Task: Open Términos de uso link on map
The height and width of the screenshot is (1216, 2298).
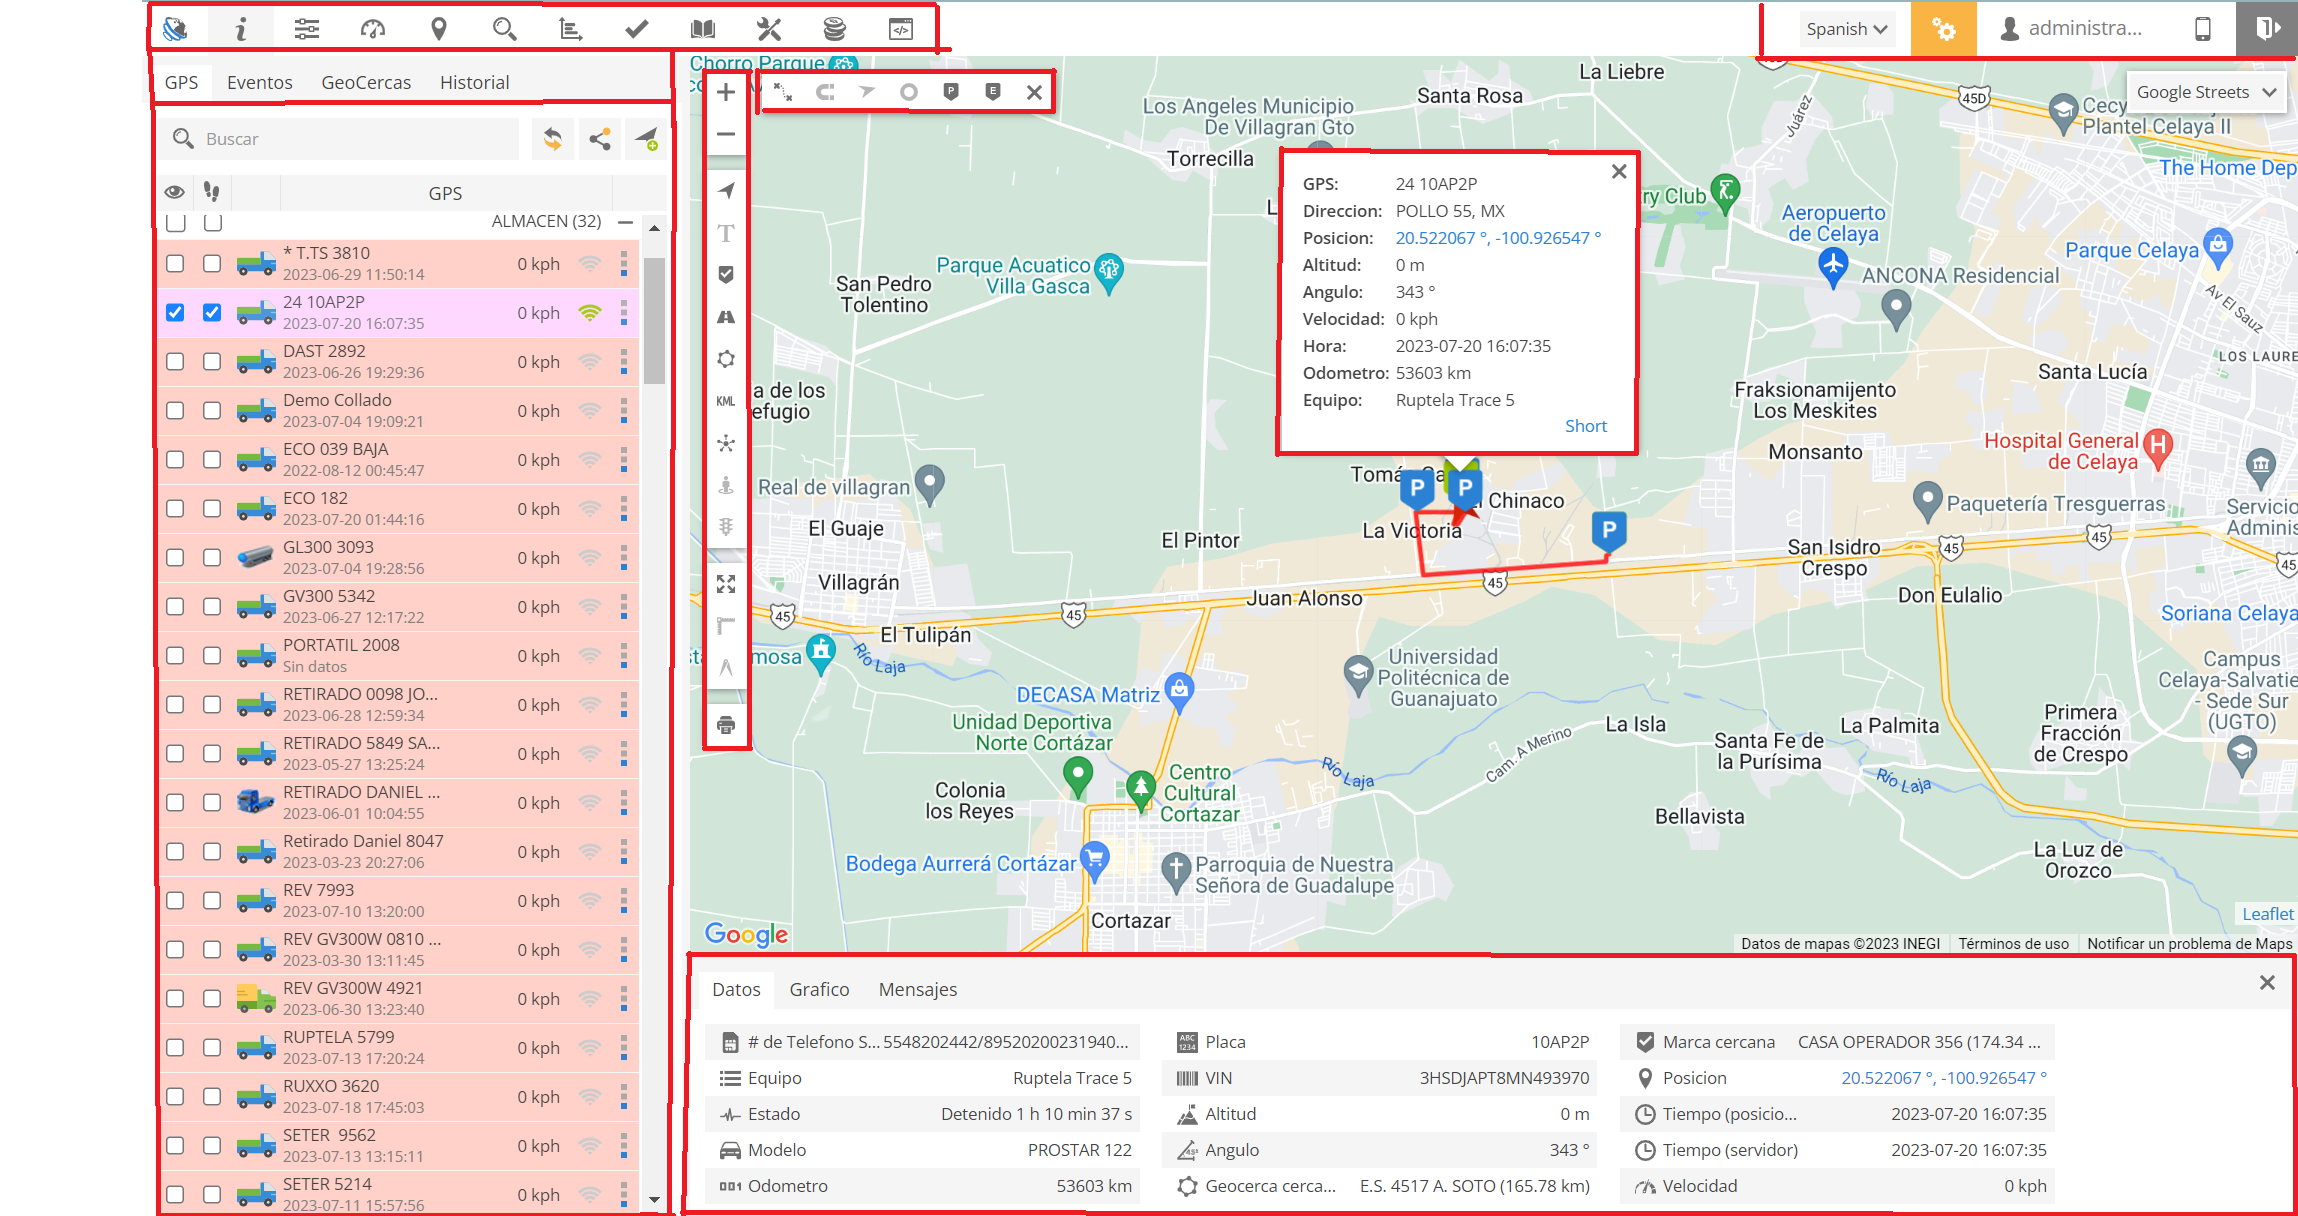Action: (x=2013, y=943)
